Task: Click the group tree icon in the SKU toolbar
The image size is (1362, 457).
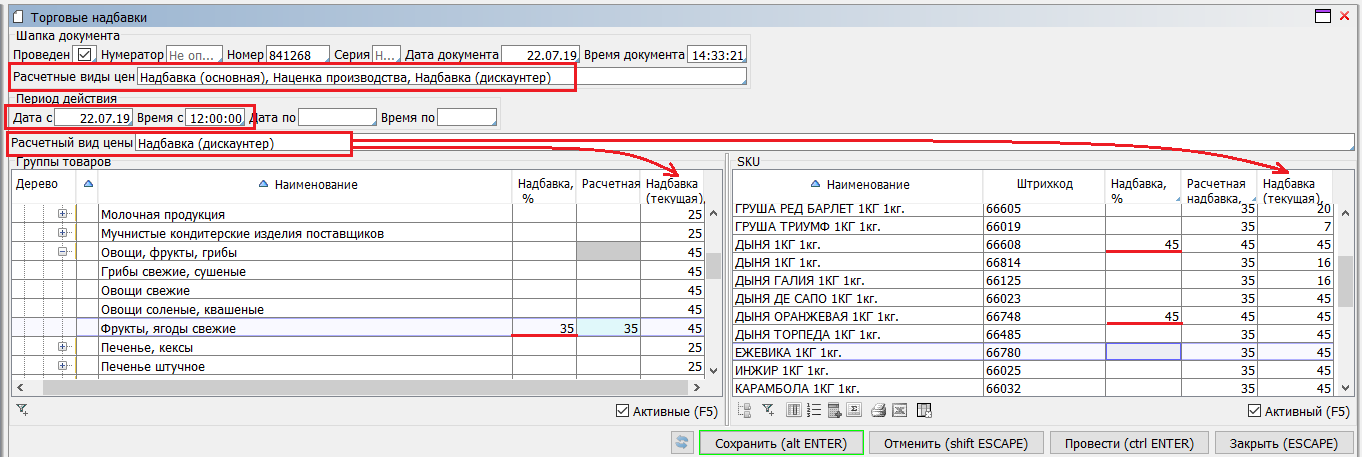Action: click(744, 410)
